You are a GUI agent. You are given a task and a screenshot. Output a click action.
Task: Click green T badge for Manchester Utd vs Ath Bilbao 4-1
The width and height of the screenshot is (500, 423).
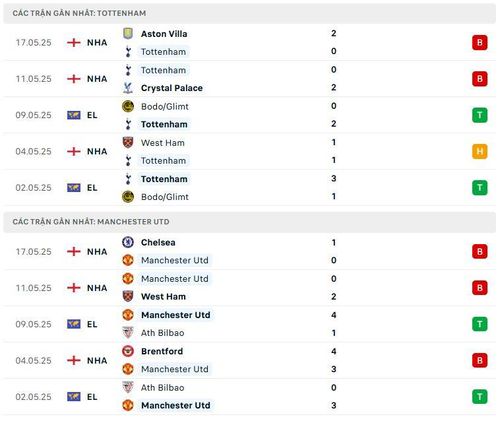pos(480,324)
